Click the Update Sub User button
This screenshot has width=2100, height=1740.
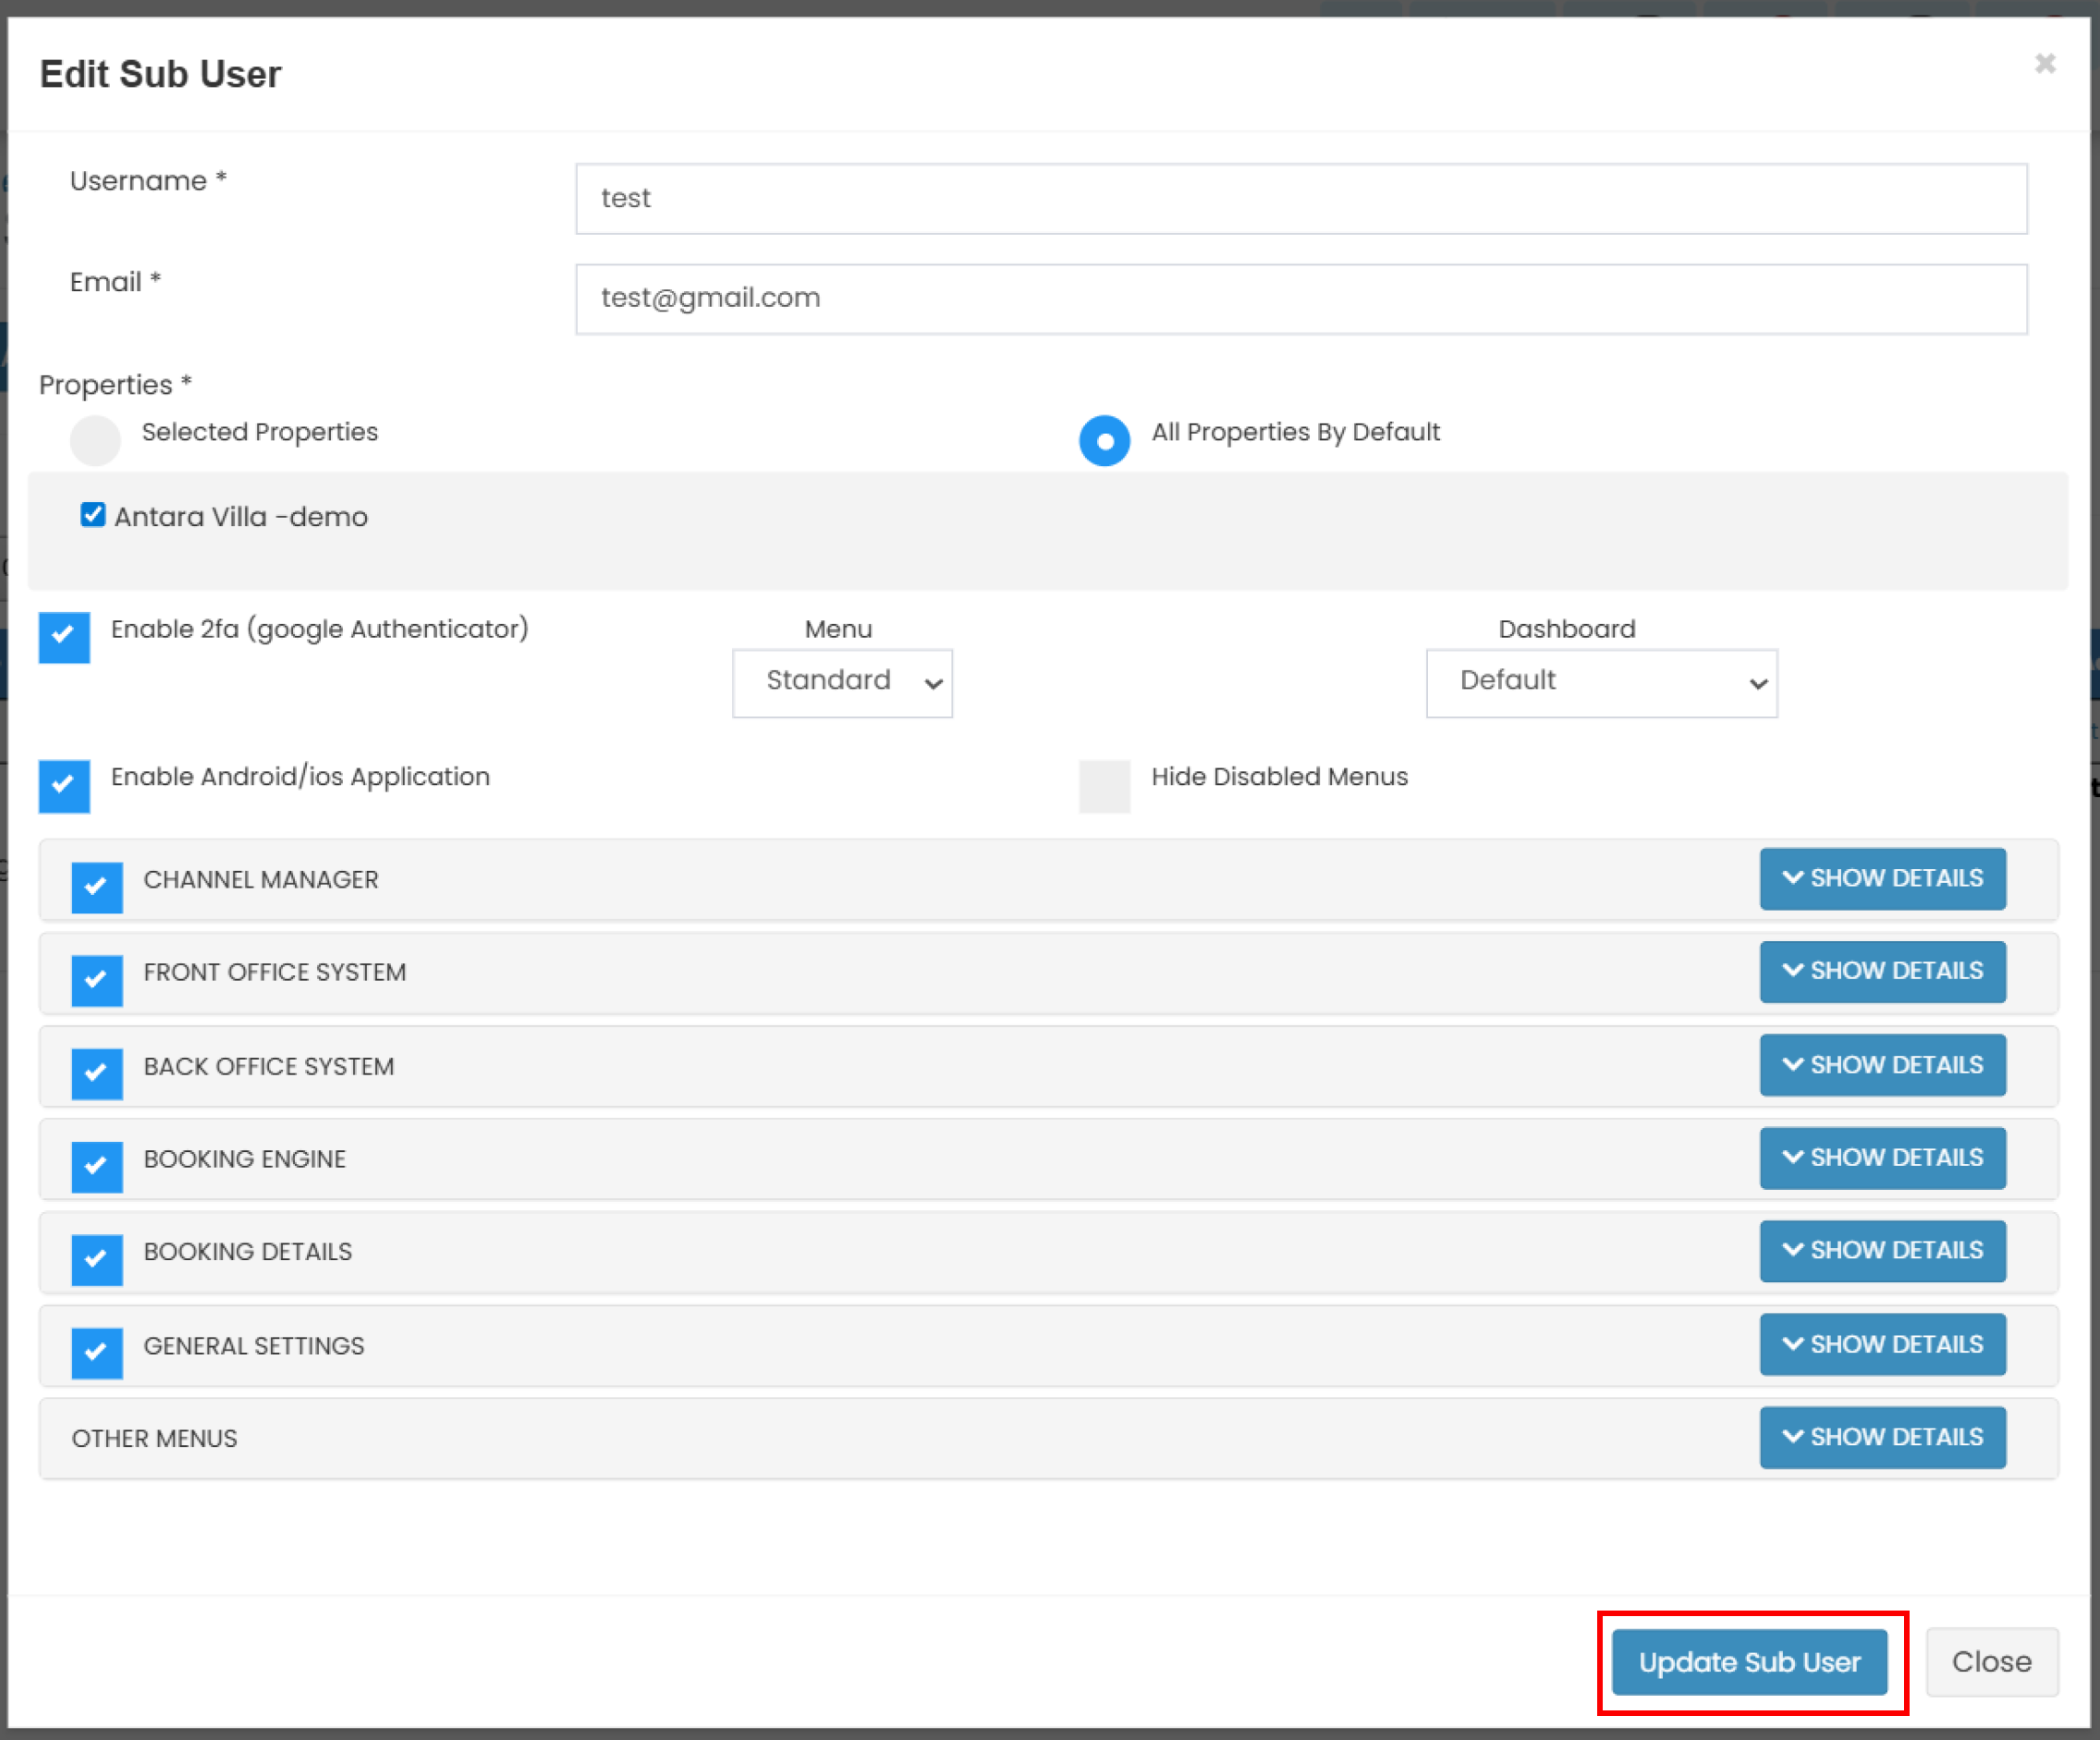1748,1662
